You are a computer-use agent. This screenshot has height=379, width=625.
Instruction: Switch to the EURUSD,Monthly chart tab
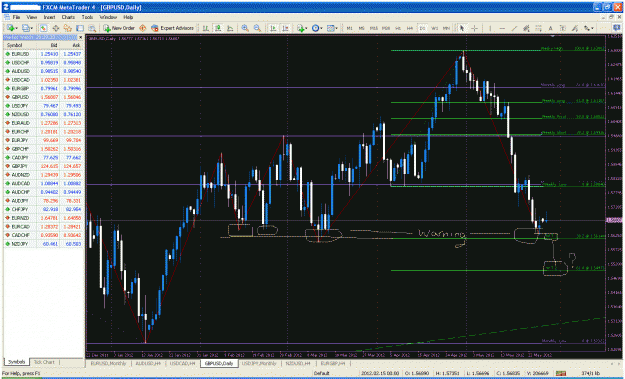(108, 363)
